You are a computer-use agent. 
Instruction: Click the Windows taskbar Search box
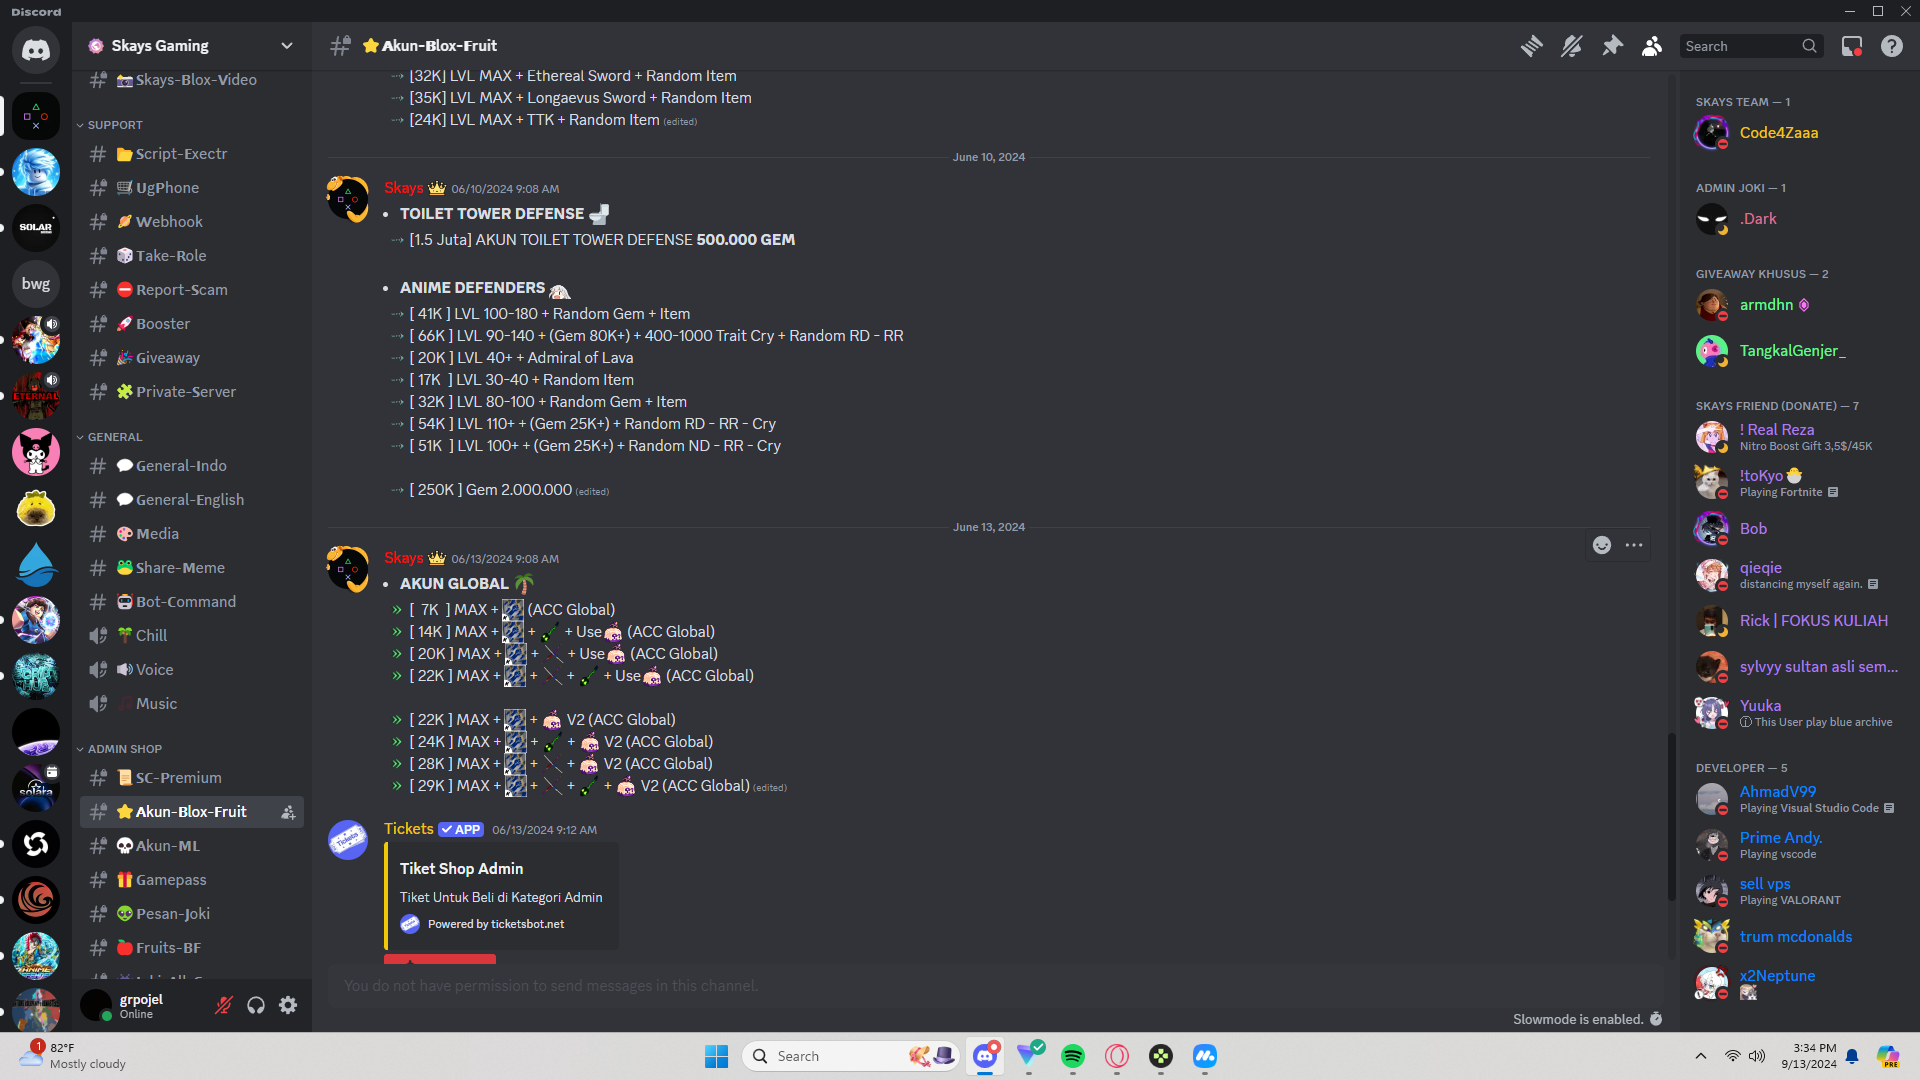851,1056
